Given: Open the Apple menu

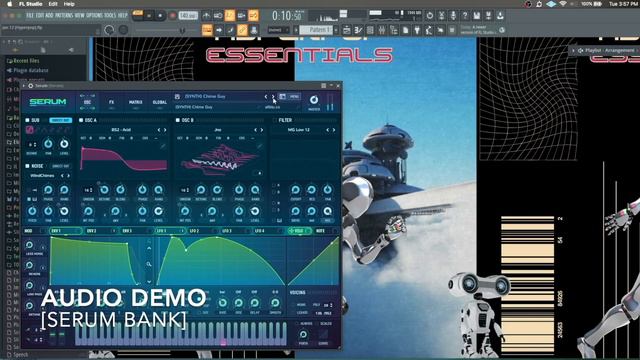Looking at the screenshot, I should pos(9,4).
